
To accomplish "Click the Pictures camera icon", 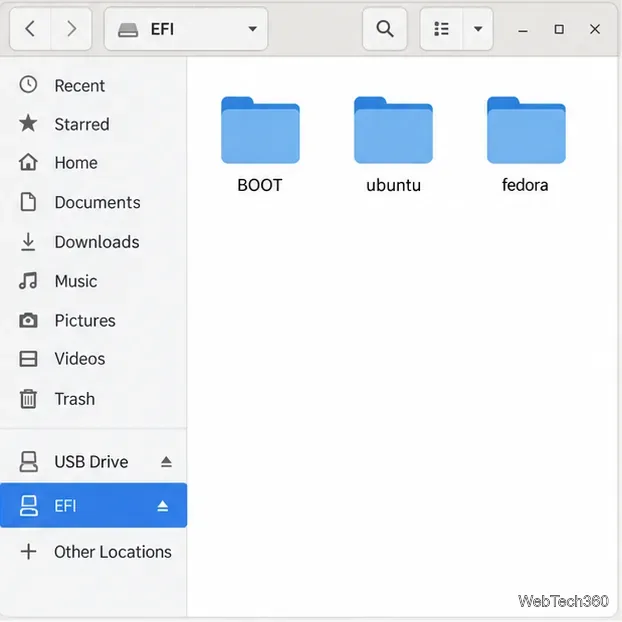I will [x=28, y=320].
